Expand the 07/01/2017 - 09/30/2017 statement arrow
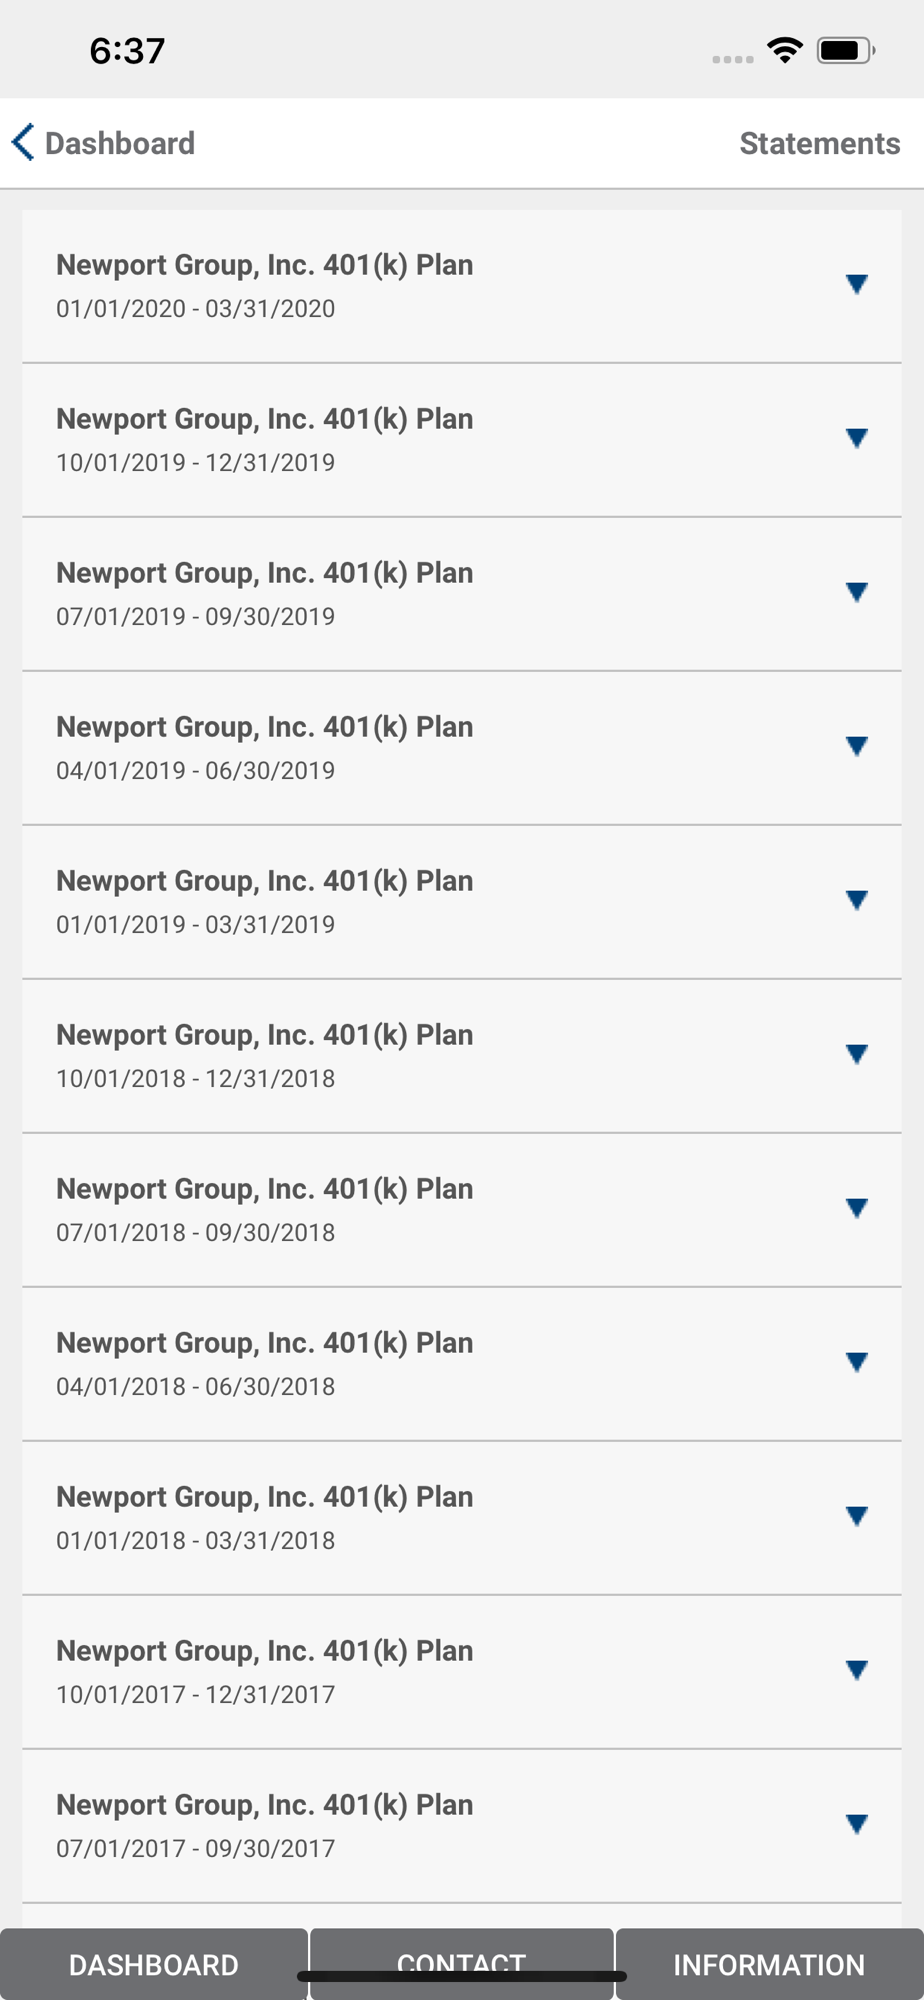 pyautogui.click(x=856, y=1825)
